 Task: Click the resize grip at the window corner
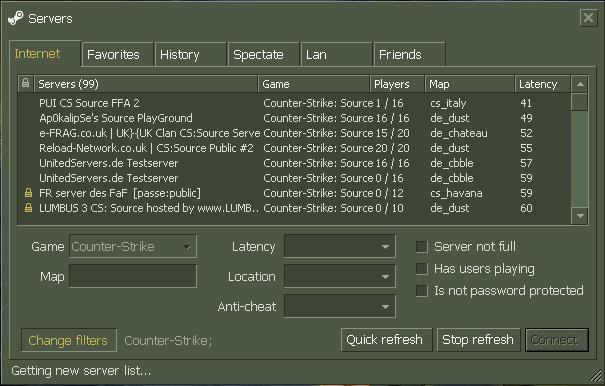coord(597,376)
